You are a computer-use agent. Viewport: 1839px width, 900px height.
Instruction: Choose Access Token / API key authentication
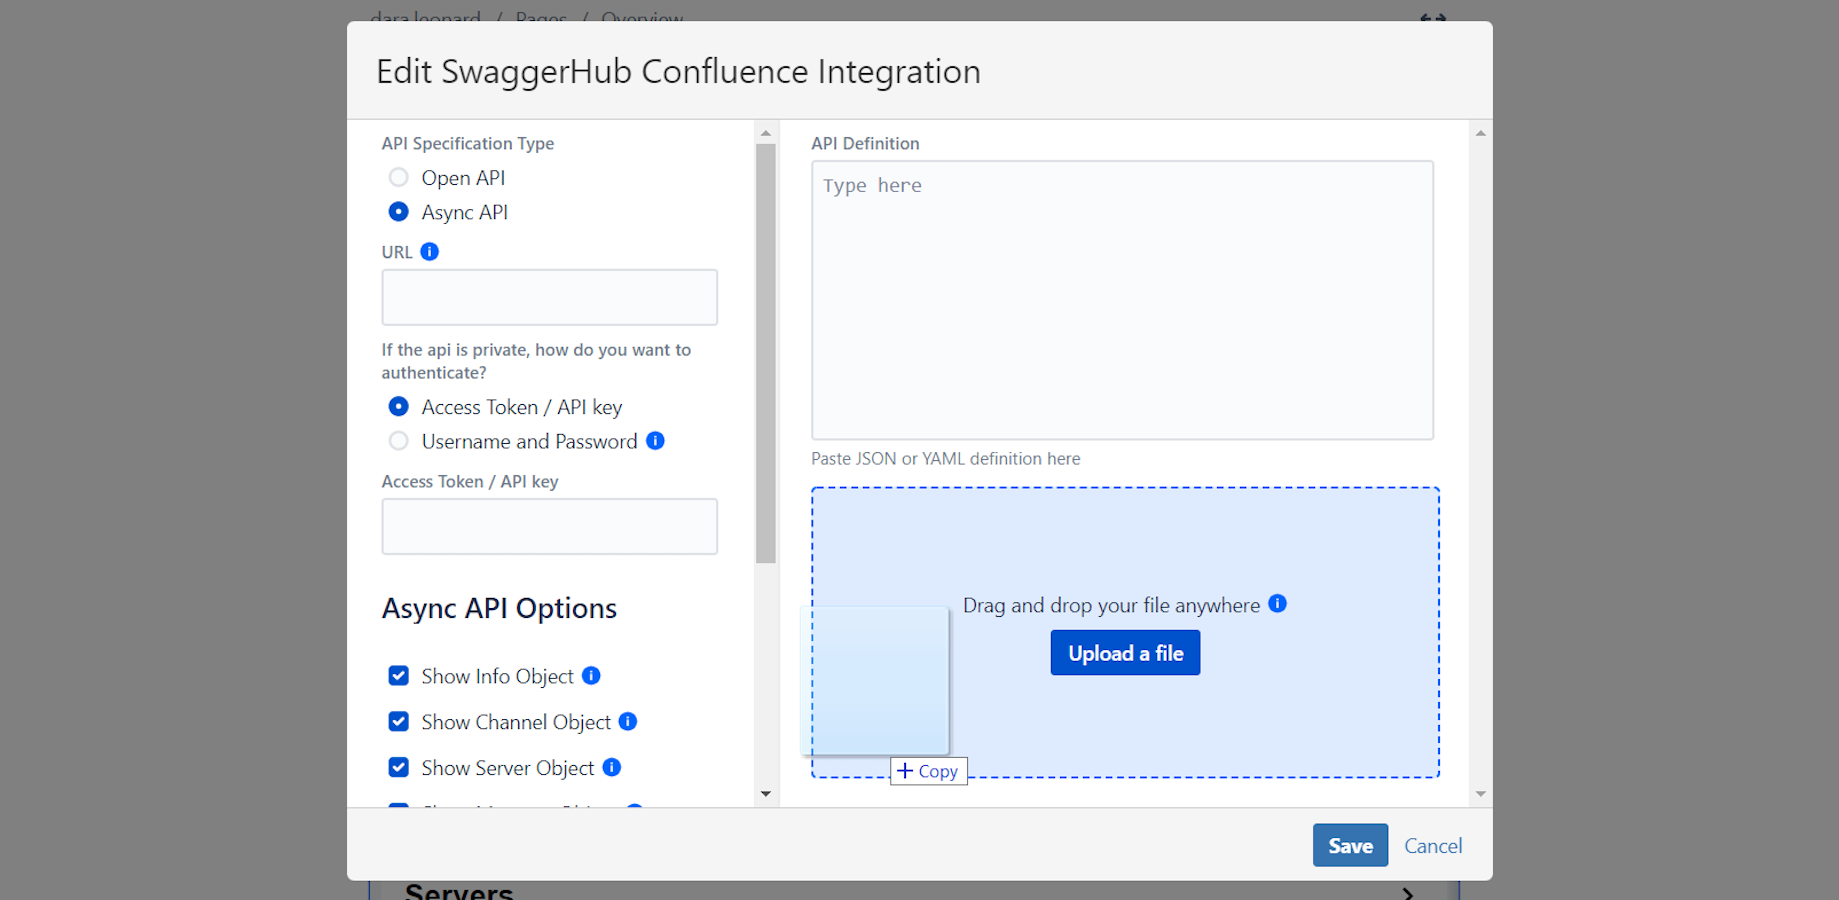coord(398,407)
